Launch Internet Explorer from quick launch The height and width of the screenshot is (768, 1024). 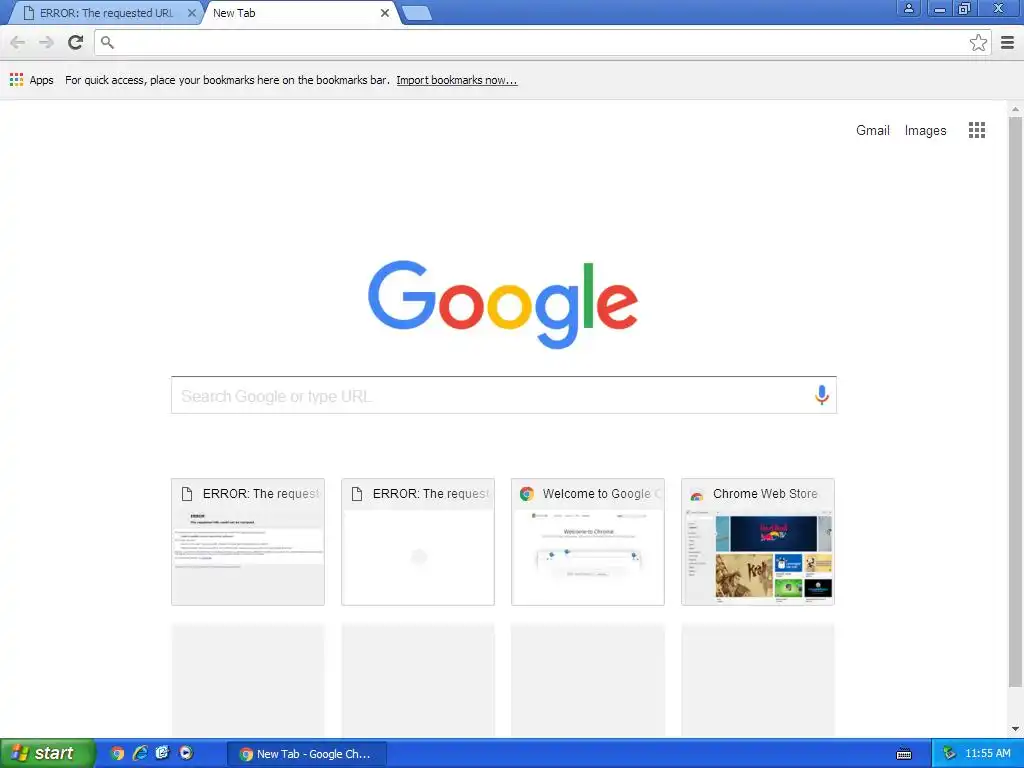[140, 754]
